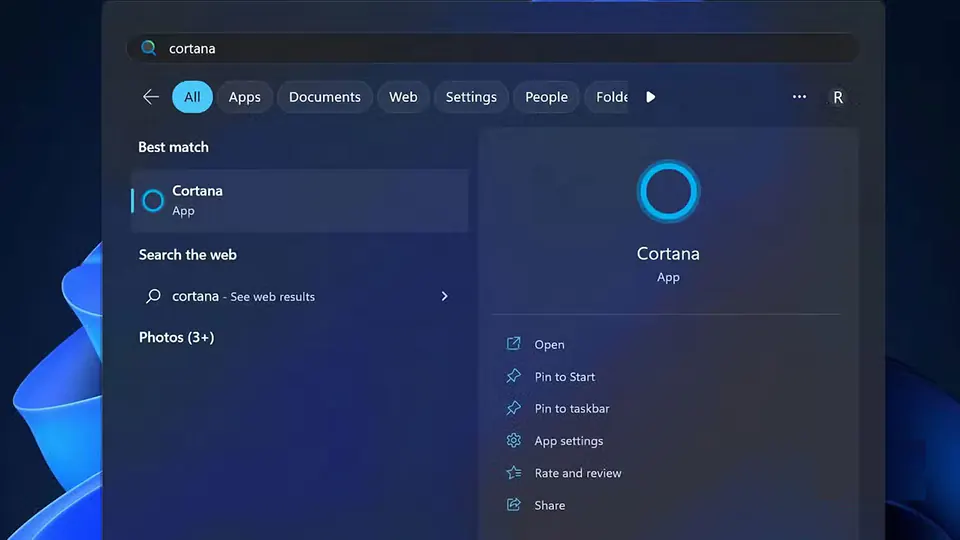
Task: Click the Share icon in actions list
Action: point(514,505)
